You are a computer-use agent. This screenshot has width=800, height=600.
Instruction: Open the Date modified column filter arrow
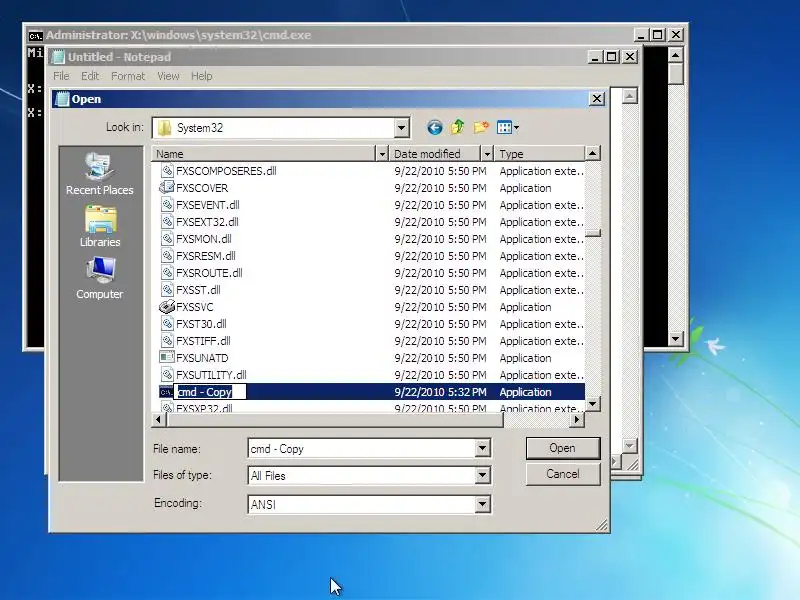(487, 154)
